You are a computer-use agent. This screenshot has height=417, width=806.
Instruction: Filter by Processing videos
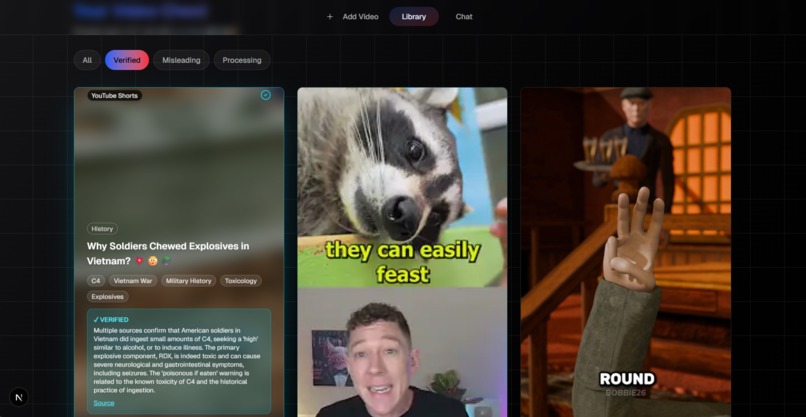242,60
